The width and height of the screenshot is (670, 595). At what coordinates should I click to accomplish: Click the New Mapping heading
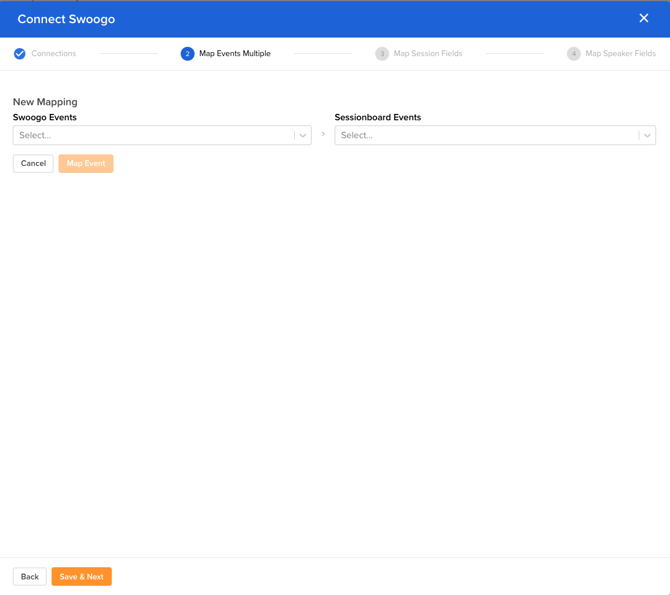coord(45,102)
